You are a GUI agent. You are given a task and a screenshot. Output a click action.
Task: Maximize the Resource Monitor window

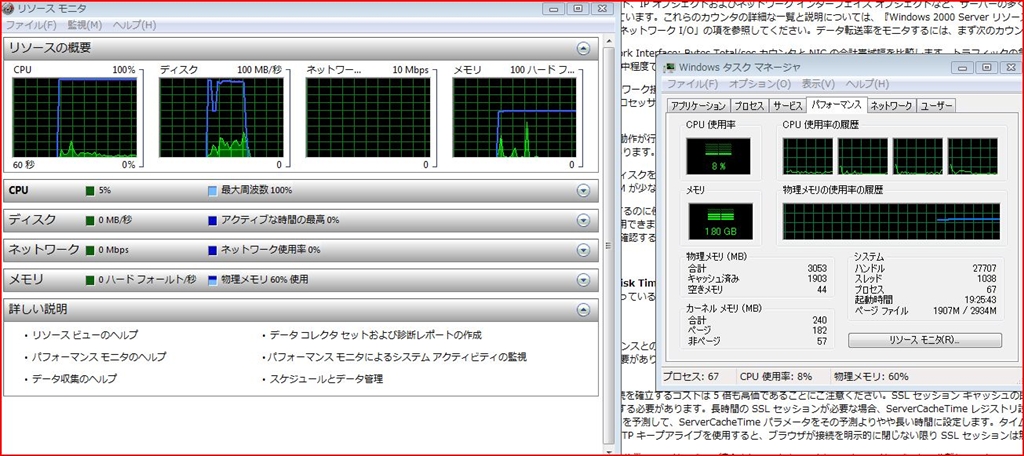tap(577, 8)
